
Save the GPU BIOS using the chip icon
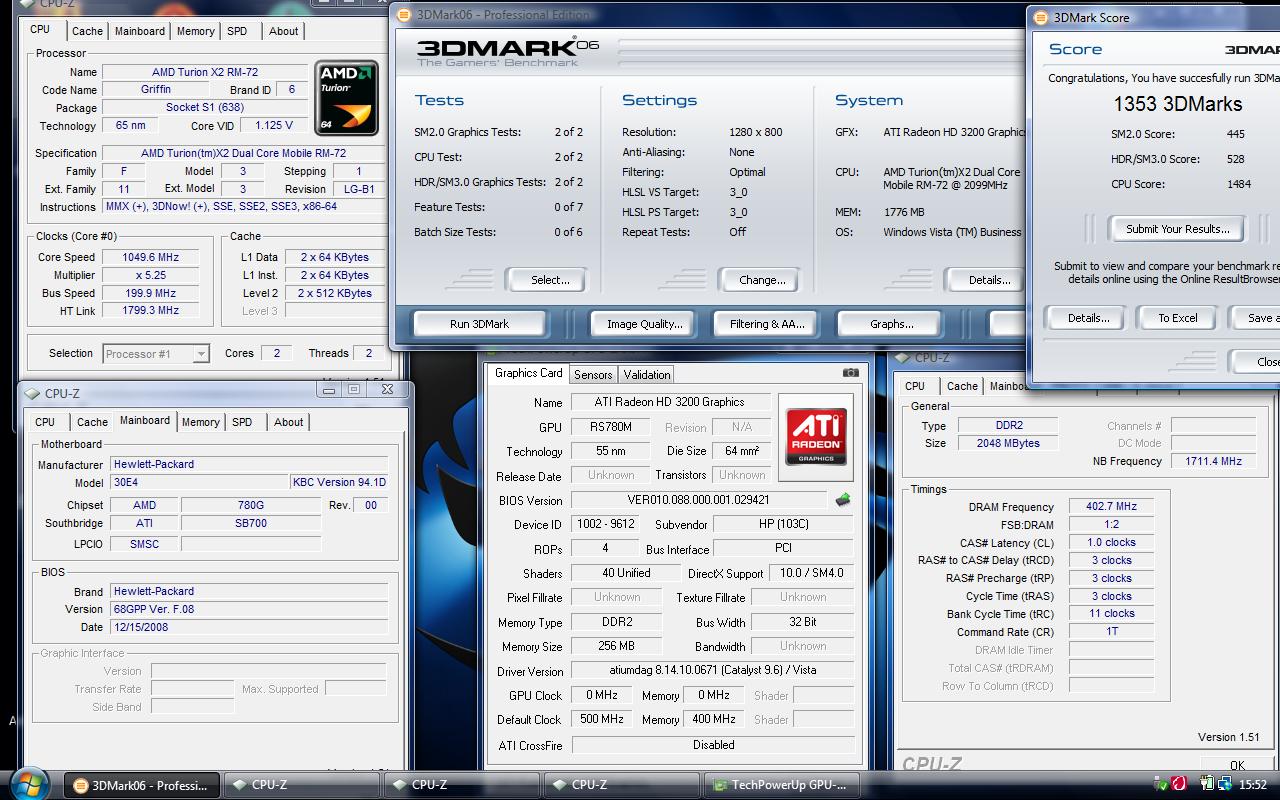843,500
